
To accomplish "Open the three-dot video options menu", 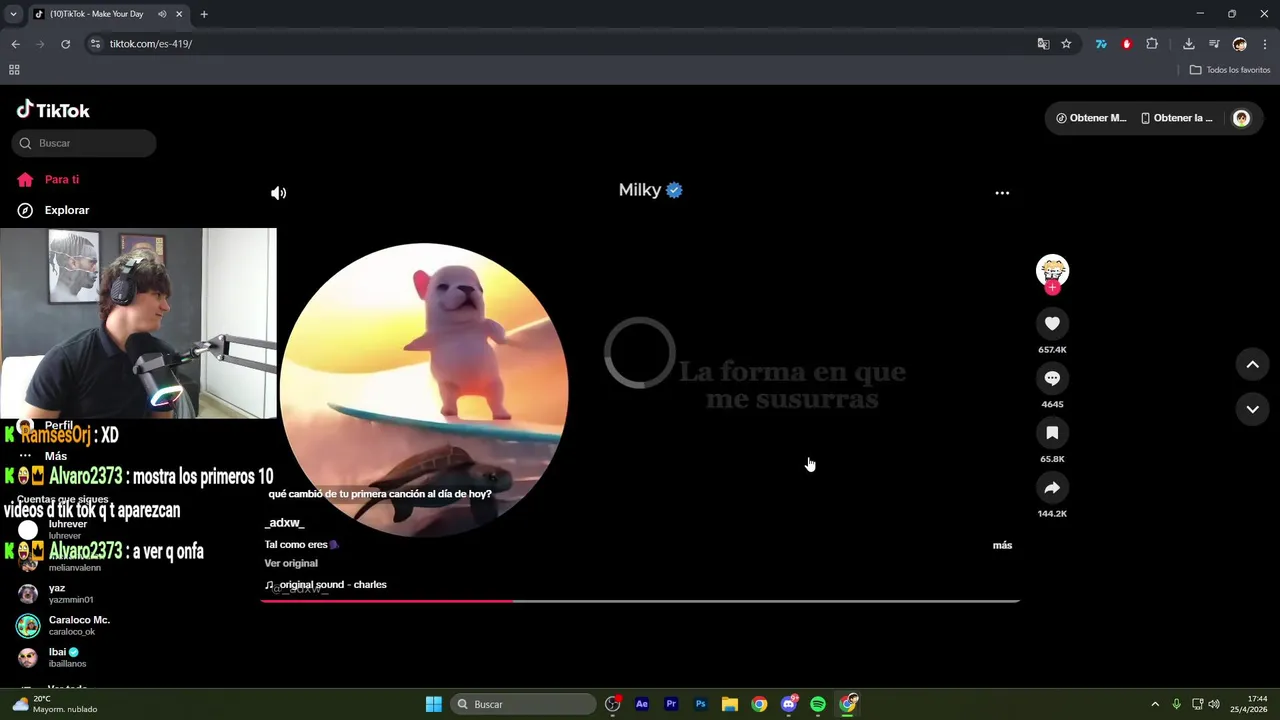I will pos(1002,193).
